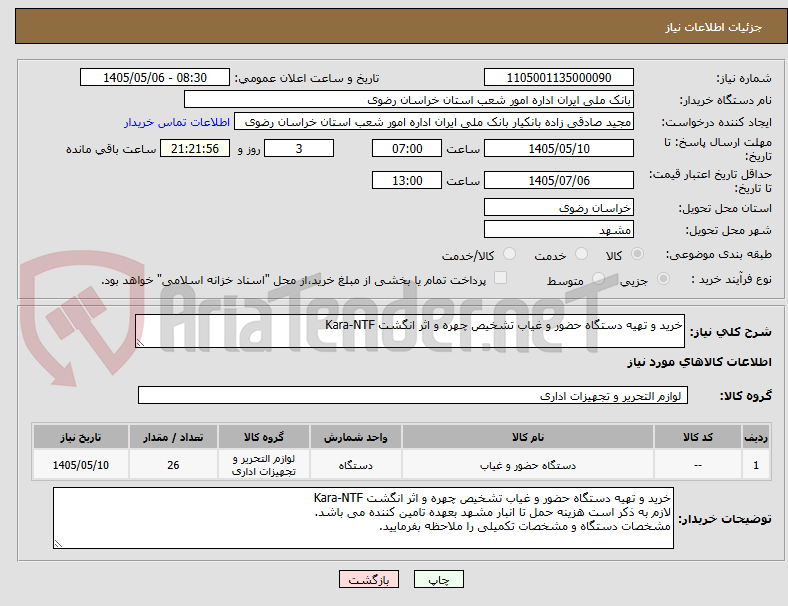Select the کالا radio button

tap(637, 254)
